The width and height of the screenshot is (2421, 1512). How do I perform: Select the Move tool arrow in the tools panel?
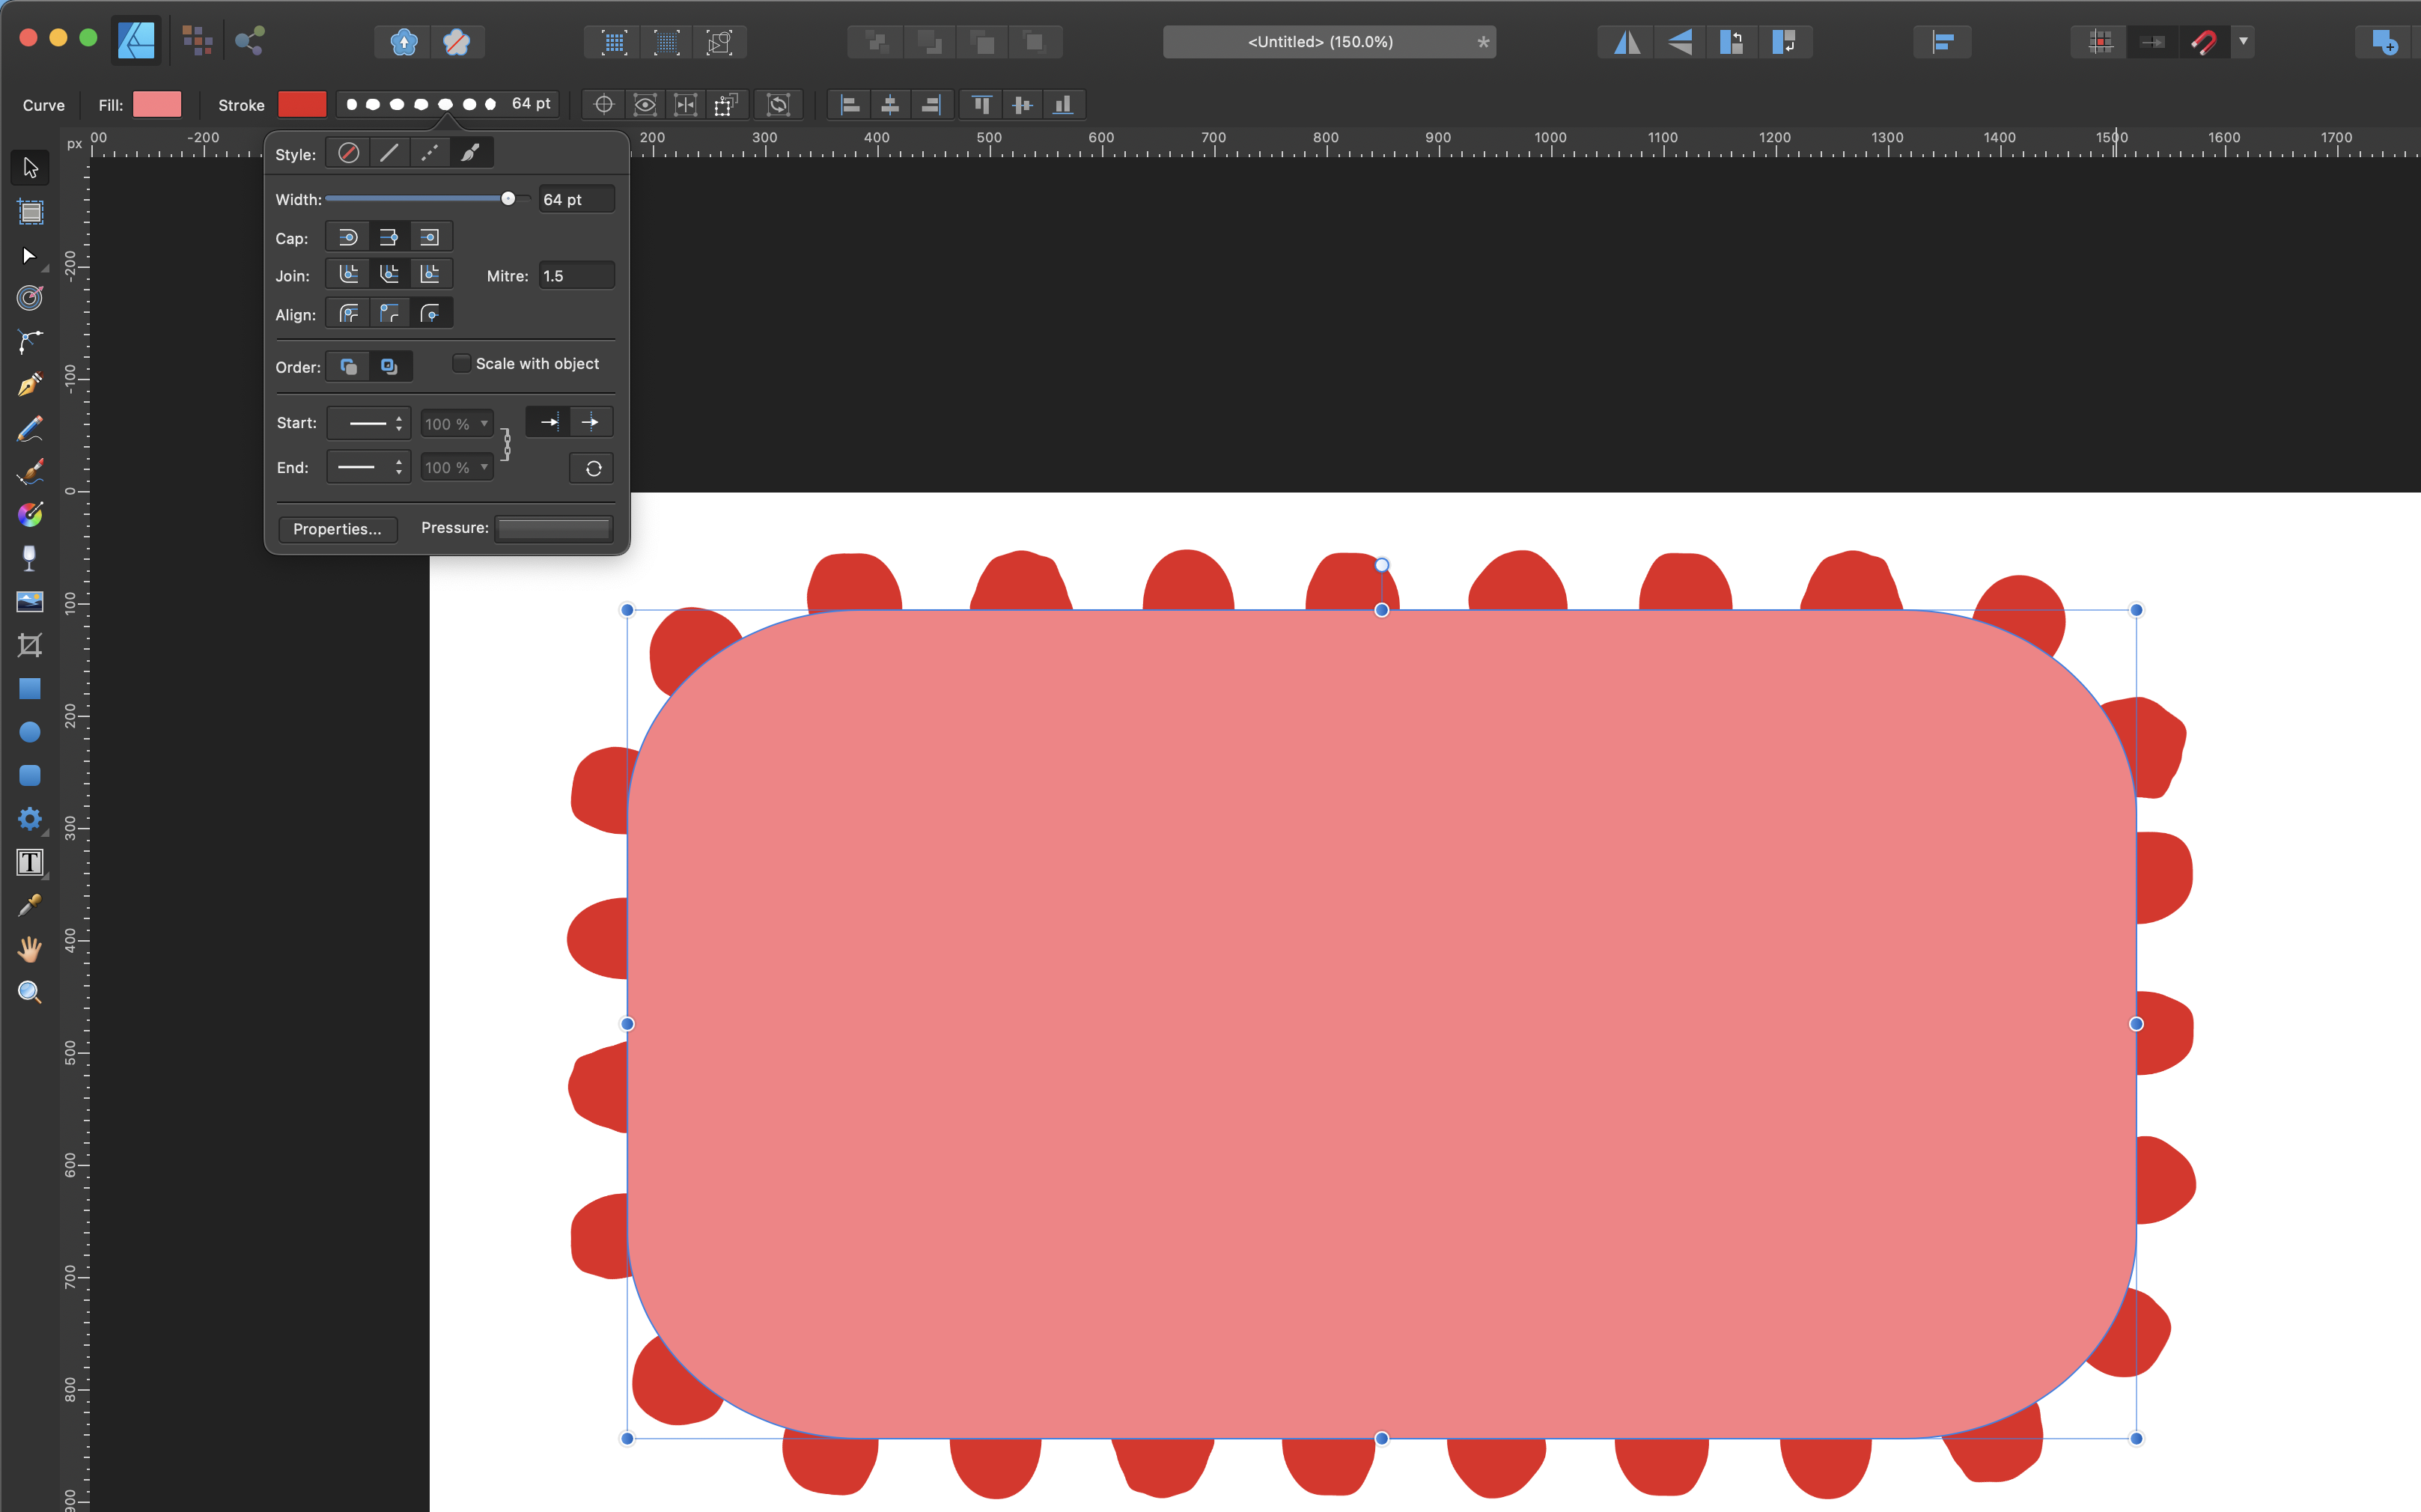(x=30, y=168)
